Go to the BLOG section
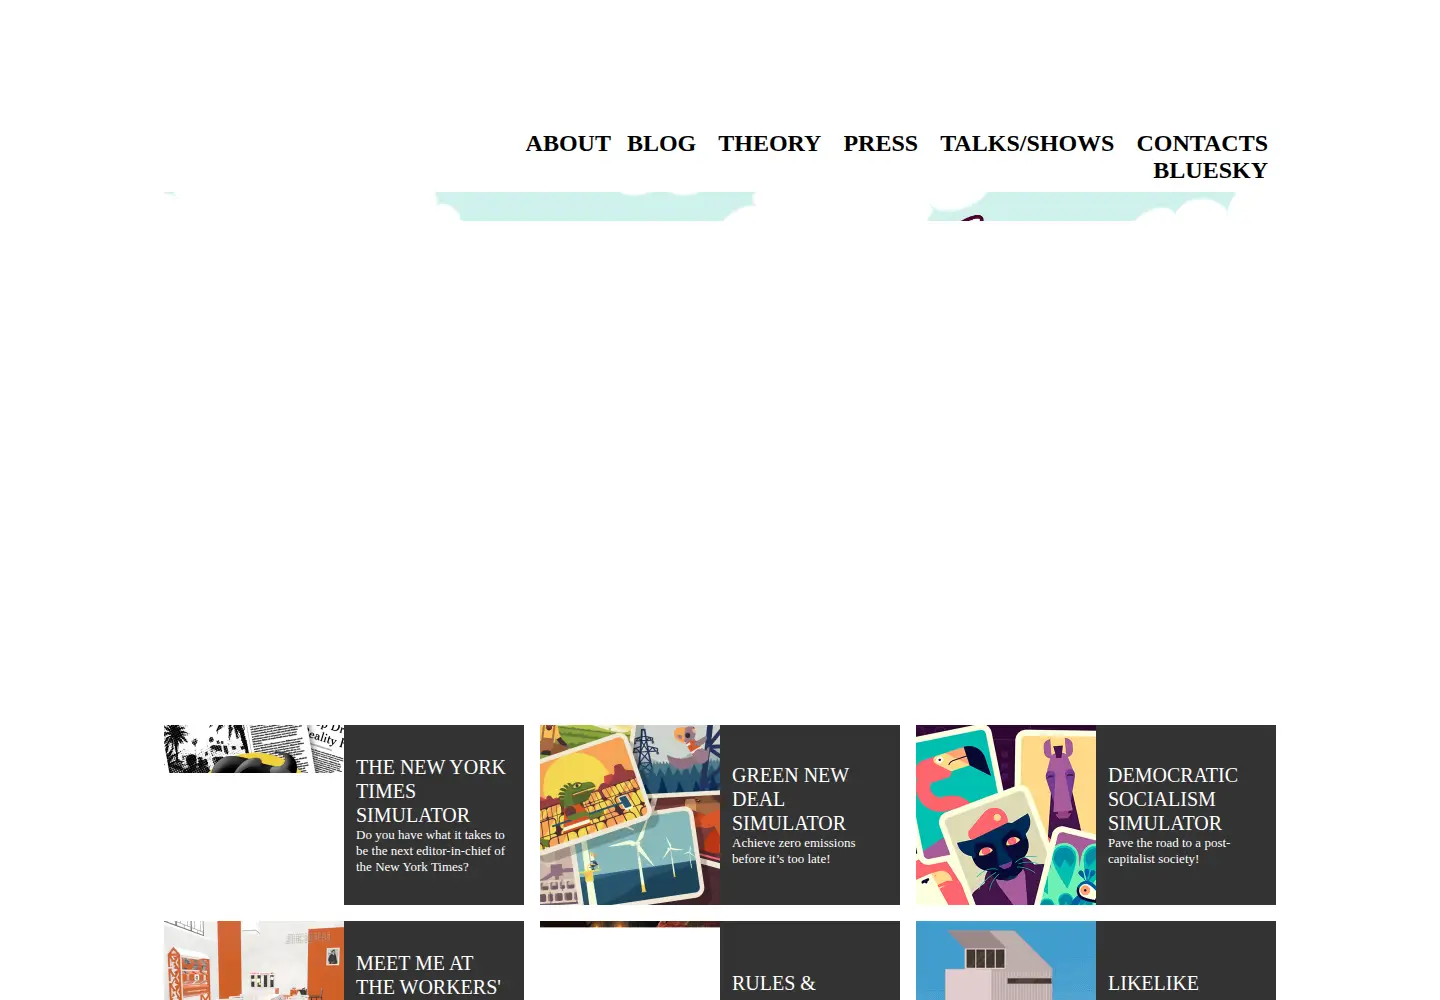The width and height of the screenshot is (1440, 1000). (x=661, y=143)
